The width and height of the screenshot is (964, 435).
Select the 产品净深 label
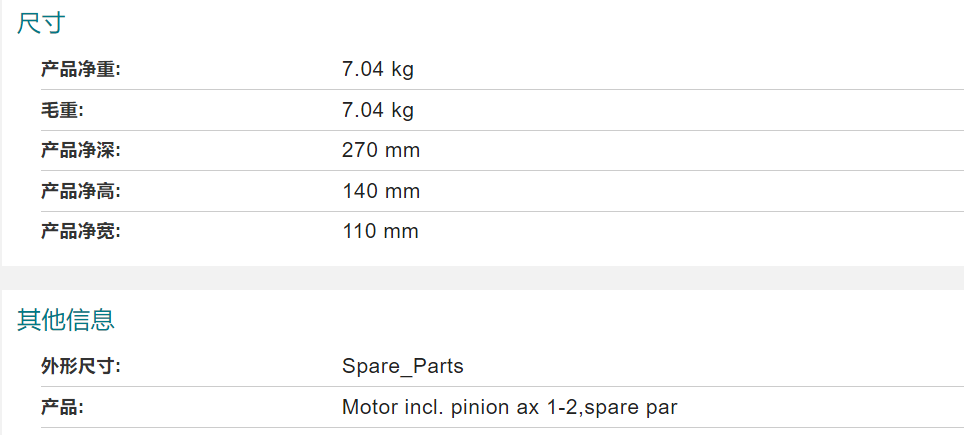pos(81,151)
